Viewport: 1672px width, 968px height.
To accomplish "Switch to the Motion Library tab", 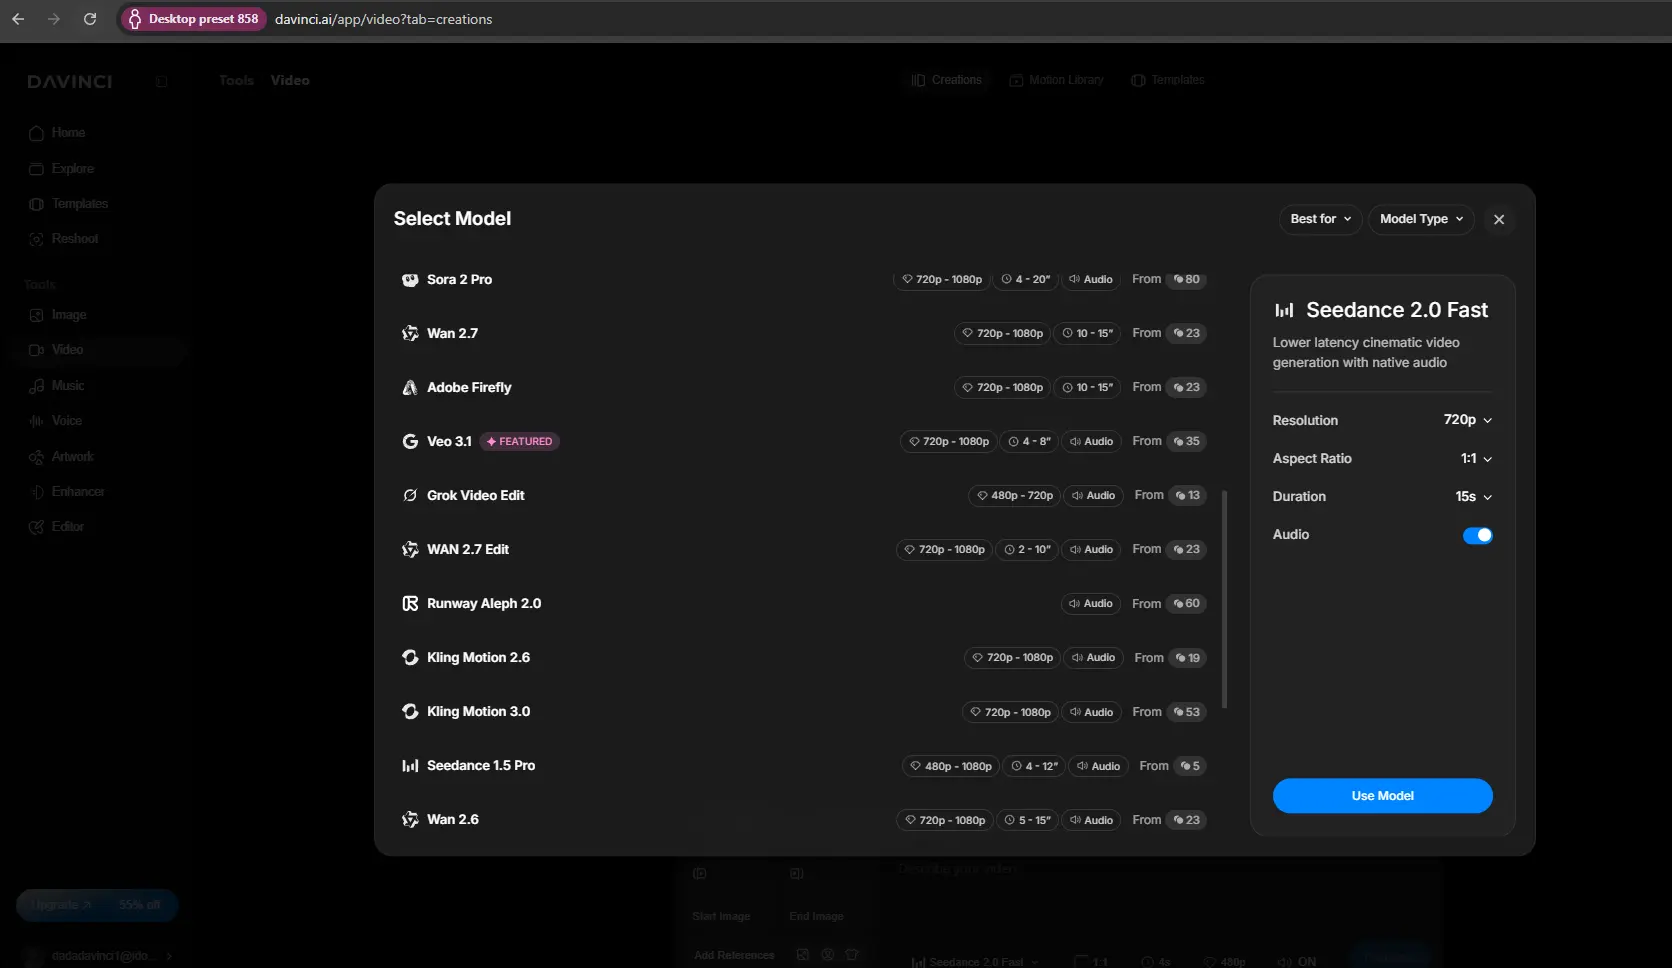I will (x=1056, y=80).
